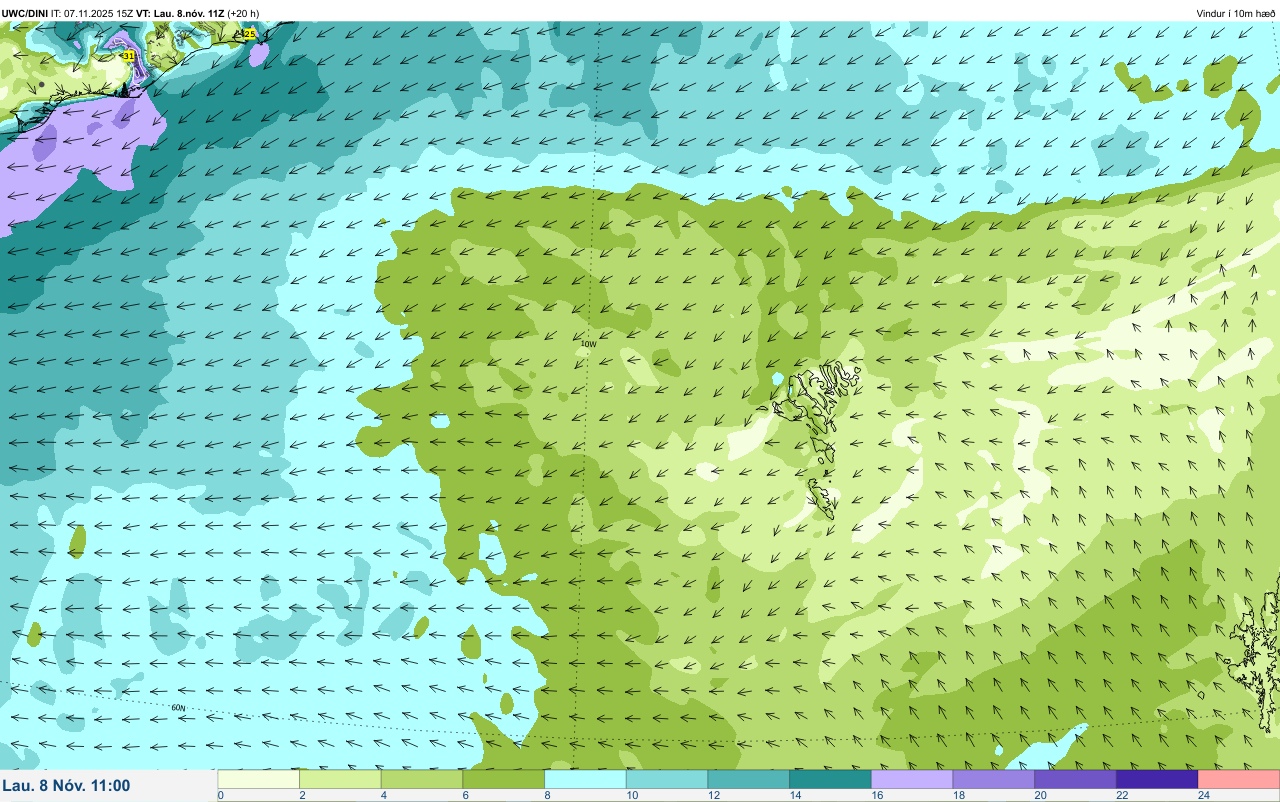
Task: Select the 8–10 m/s pale cyan legend swatch
Action: tap(585, 778)
